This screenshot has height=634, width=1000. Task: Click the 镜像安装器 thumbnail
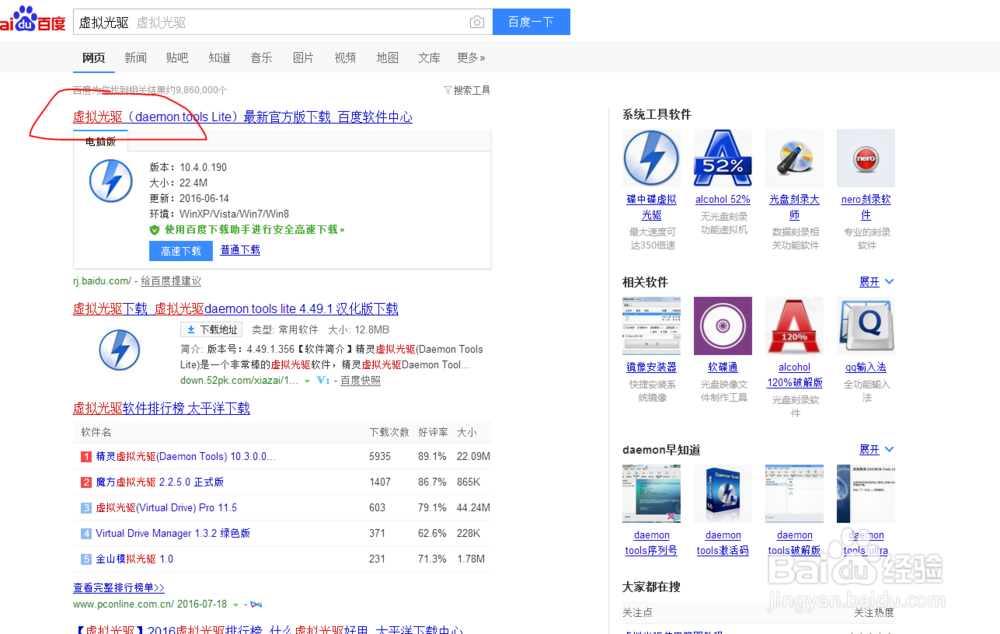click(x=651, y=326)
